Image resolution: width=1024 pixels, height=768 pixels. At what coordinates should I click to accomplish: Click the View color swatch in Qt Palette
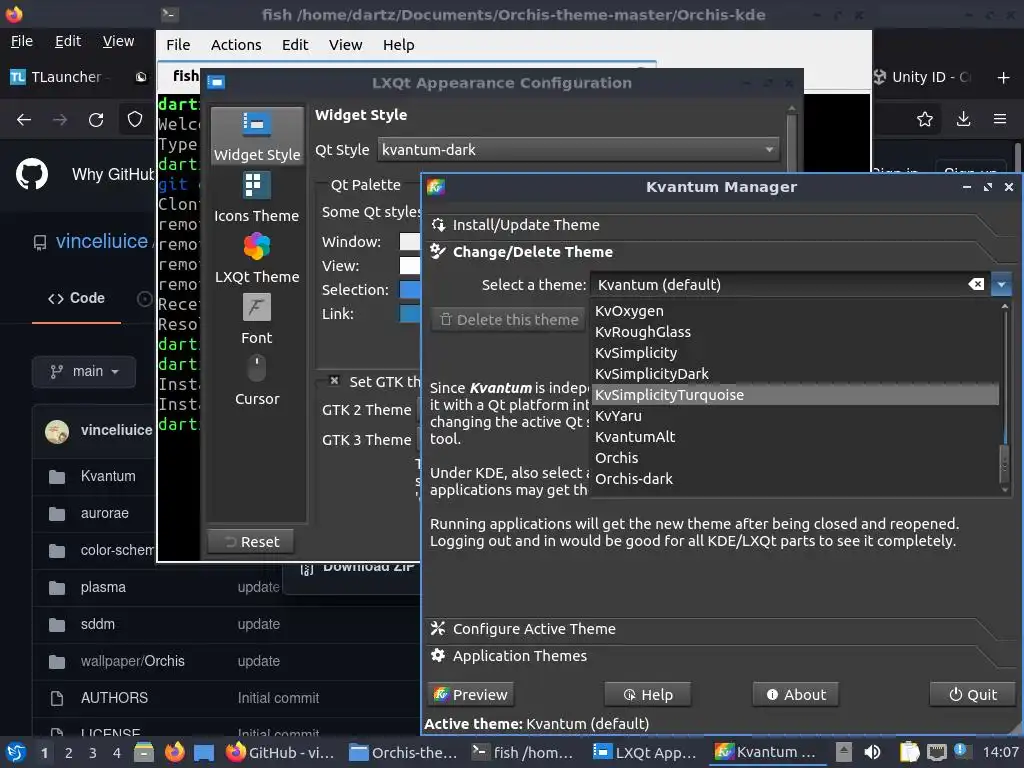tap(410, 266)
